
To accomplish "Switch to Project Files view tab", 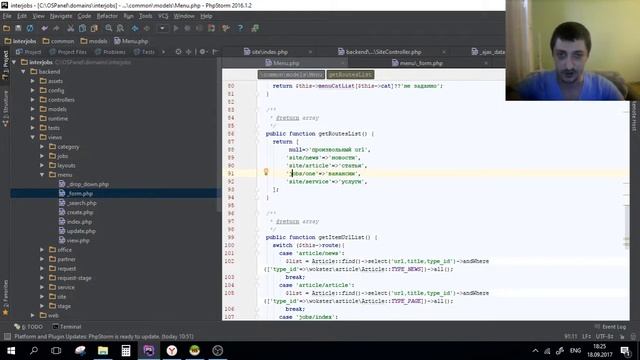I will point(68,52).
